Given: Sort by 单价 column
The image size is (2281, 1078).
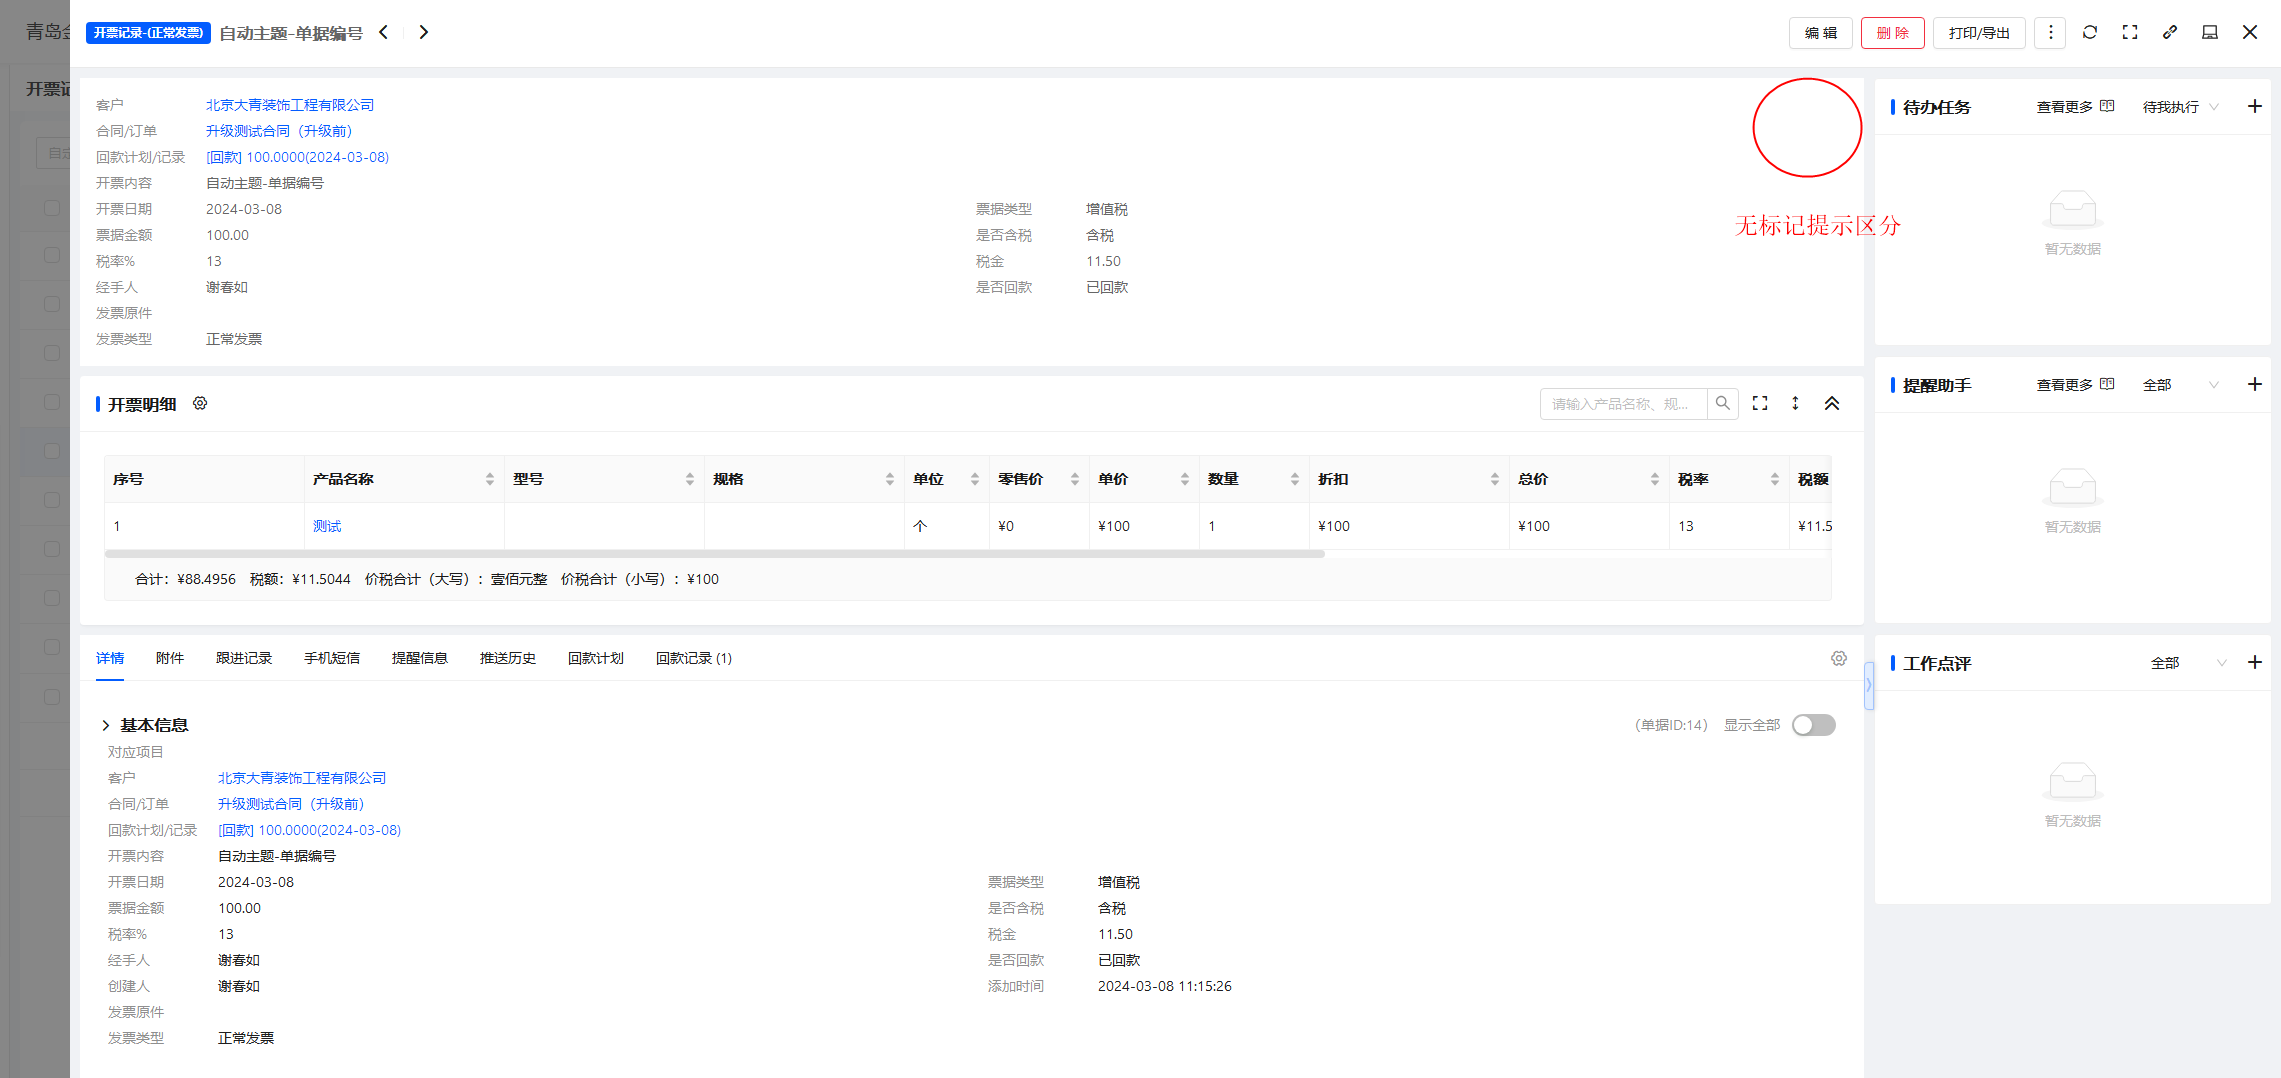Looking at the screenshot, I should [1185, 479].
